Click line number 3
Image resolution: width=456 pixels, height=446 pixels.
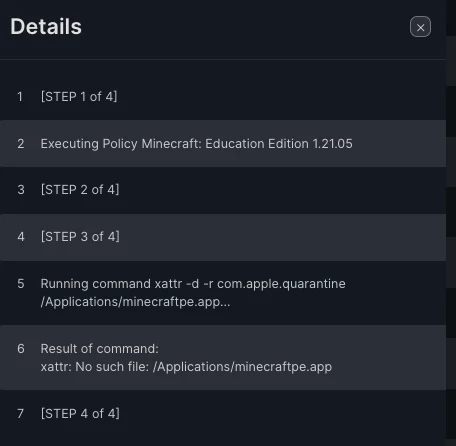coord(21,190)
